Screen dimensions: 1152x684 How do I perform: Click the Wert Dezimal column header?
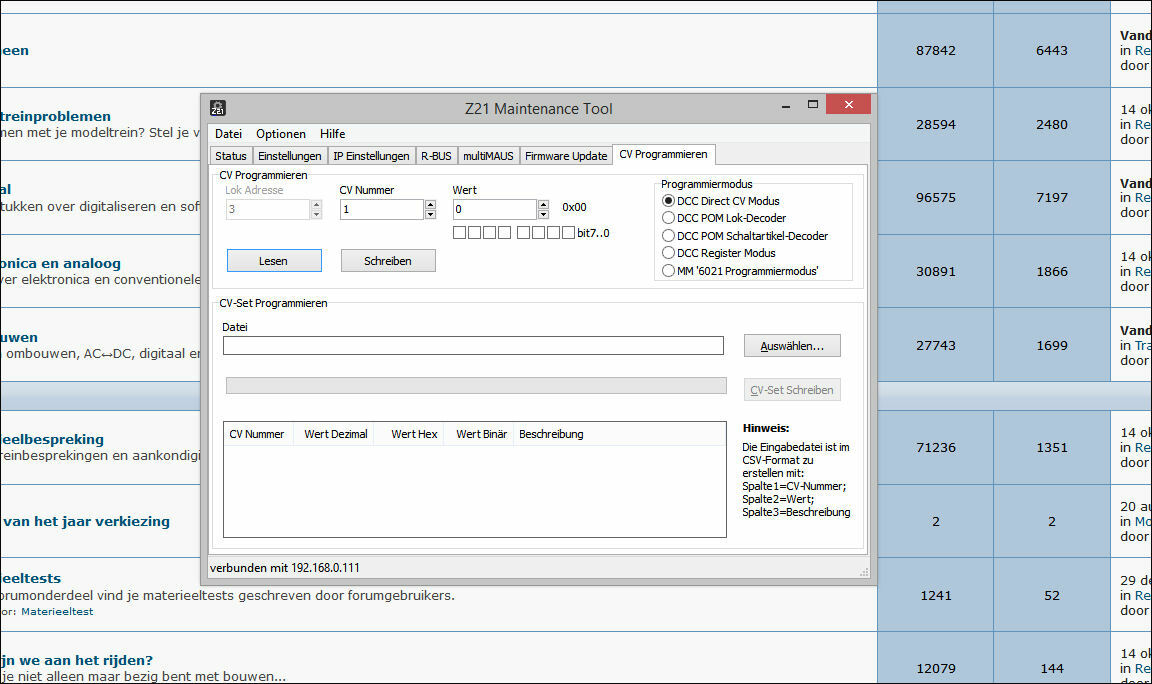334,434
